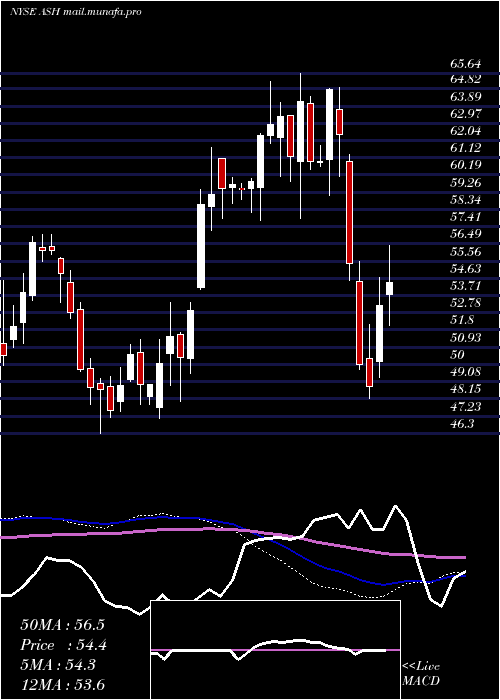Screen dimensions: 500x700
Task: Click the 46.3 price level label
Action: (462, 423)
